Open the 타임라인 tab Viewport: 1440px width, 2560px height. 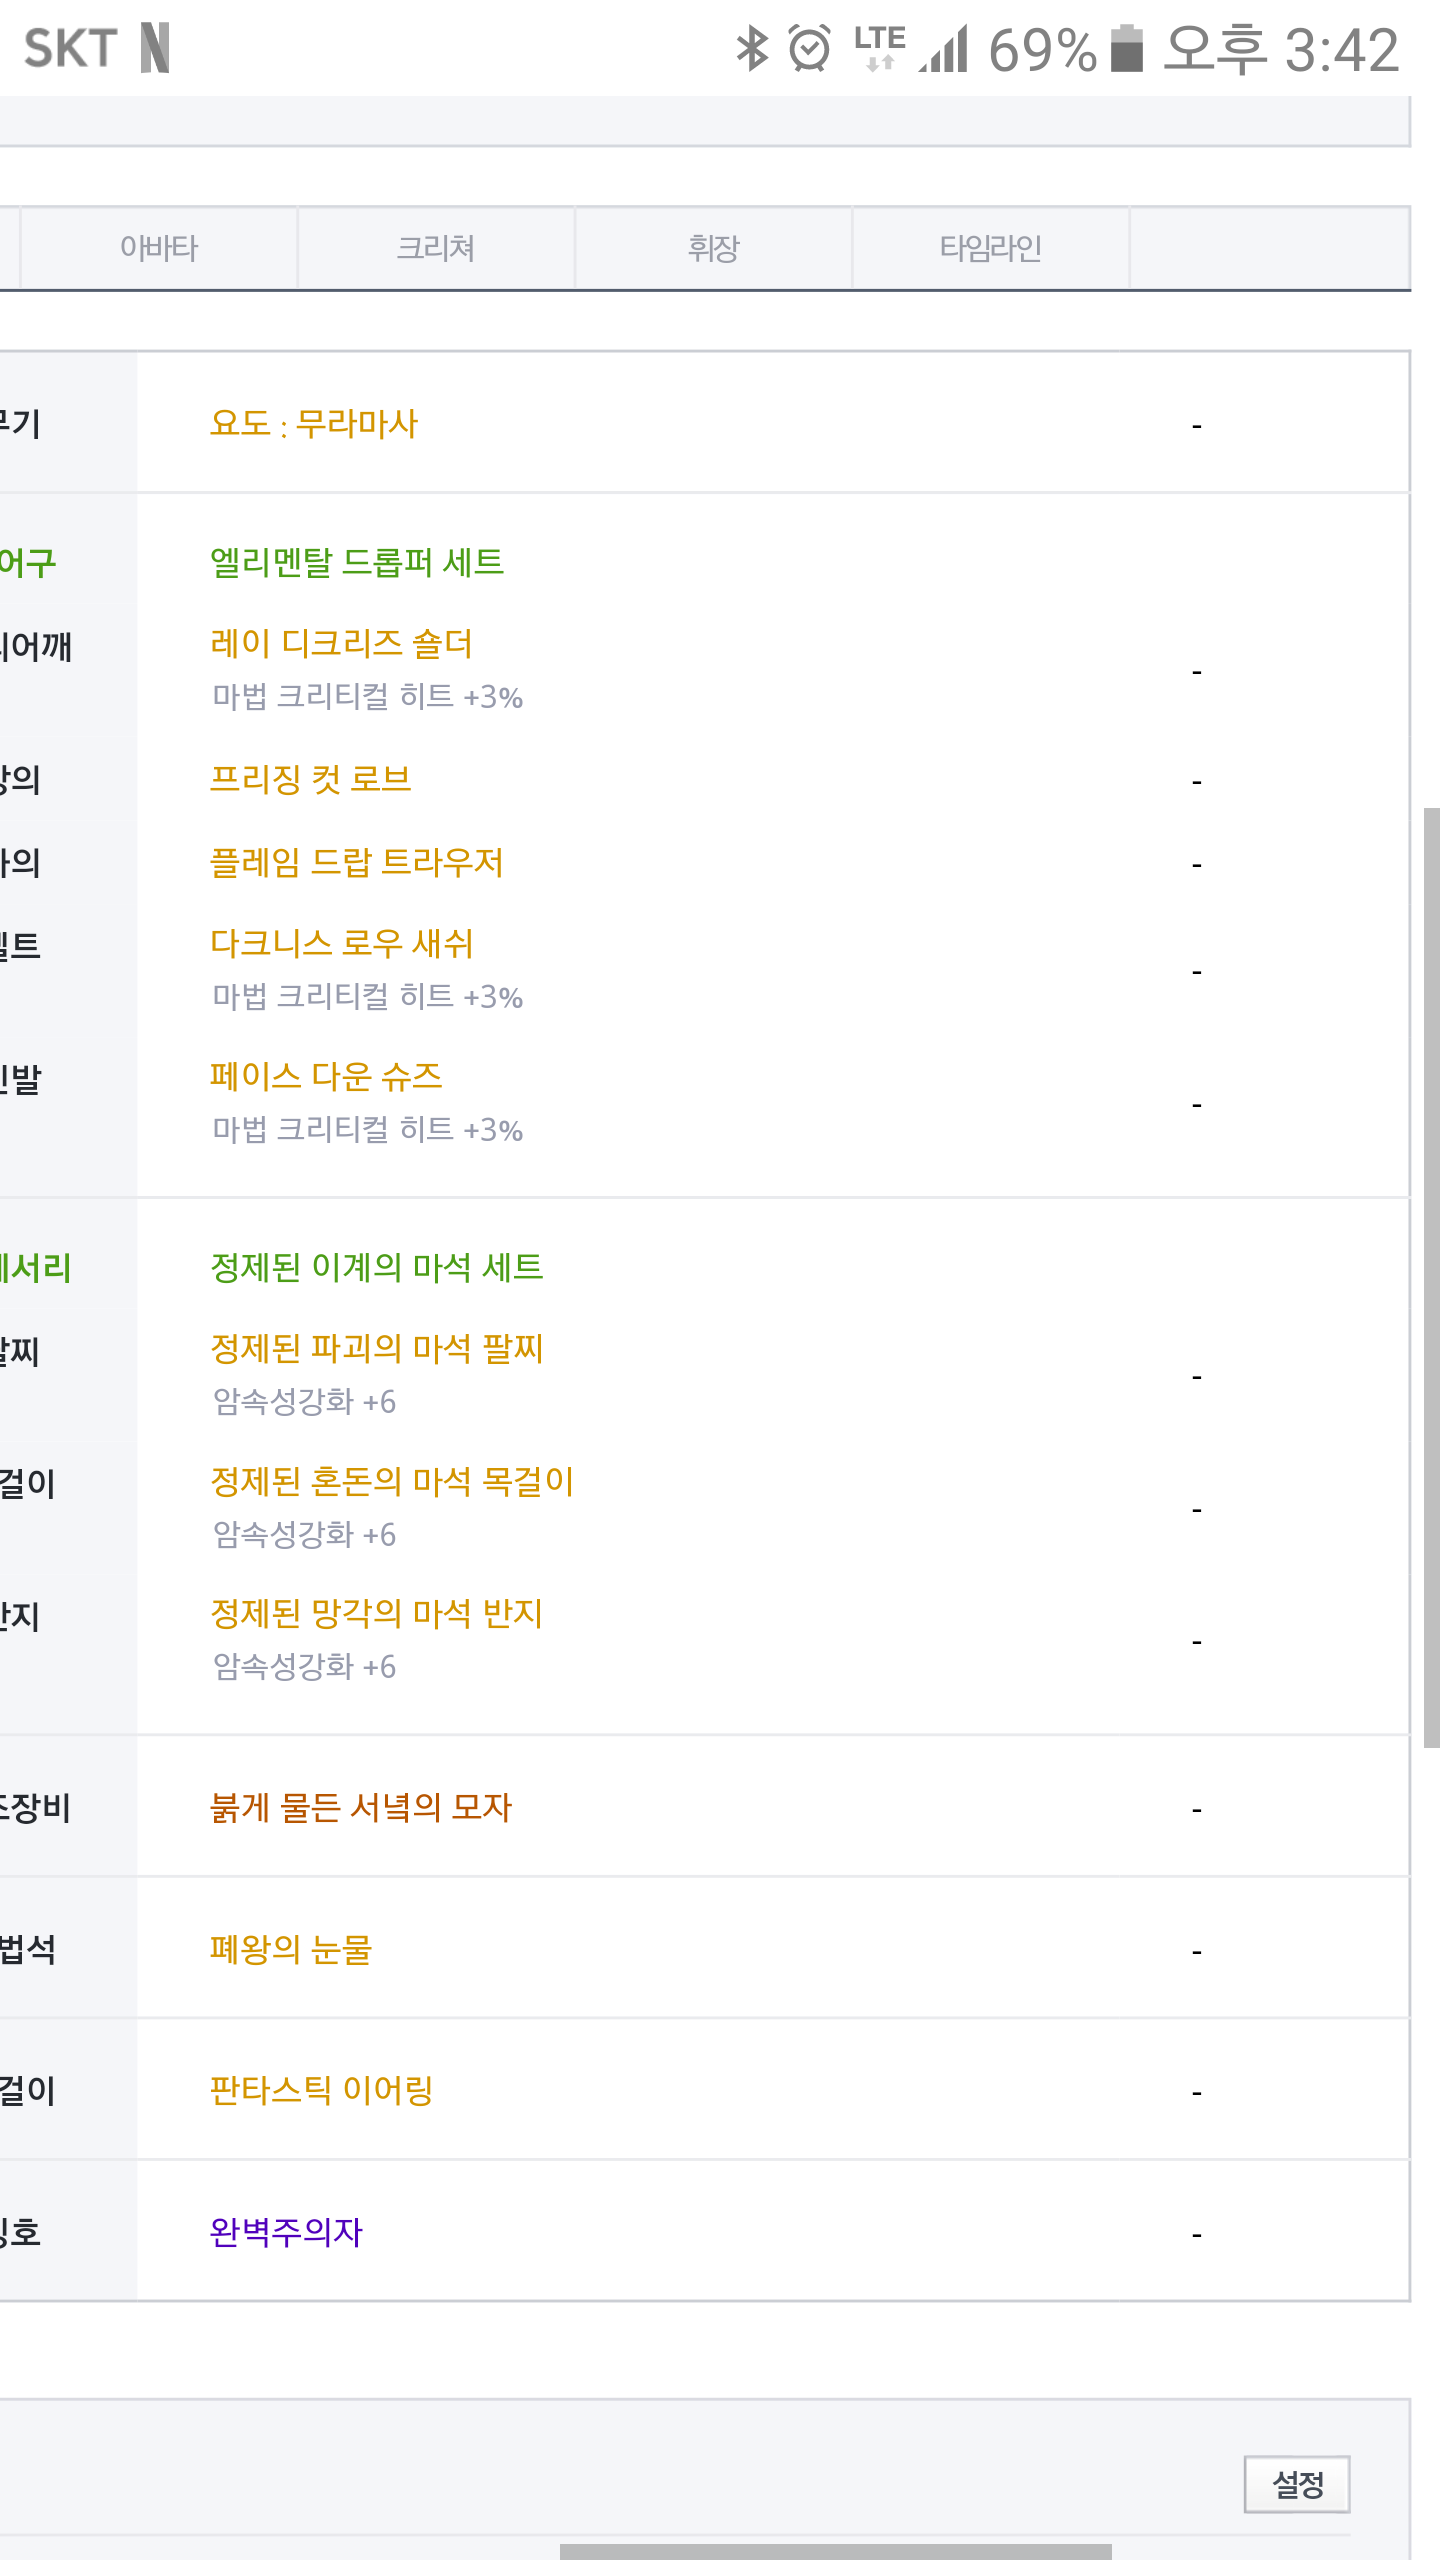coord(991,248)
